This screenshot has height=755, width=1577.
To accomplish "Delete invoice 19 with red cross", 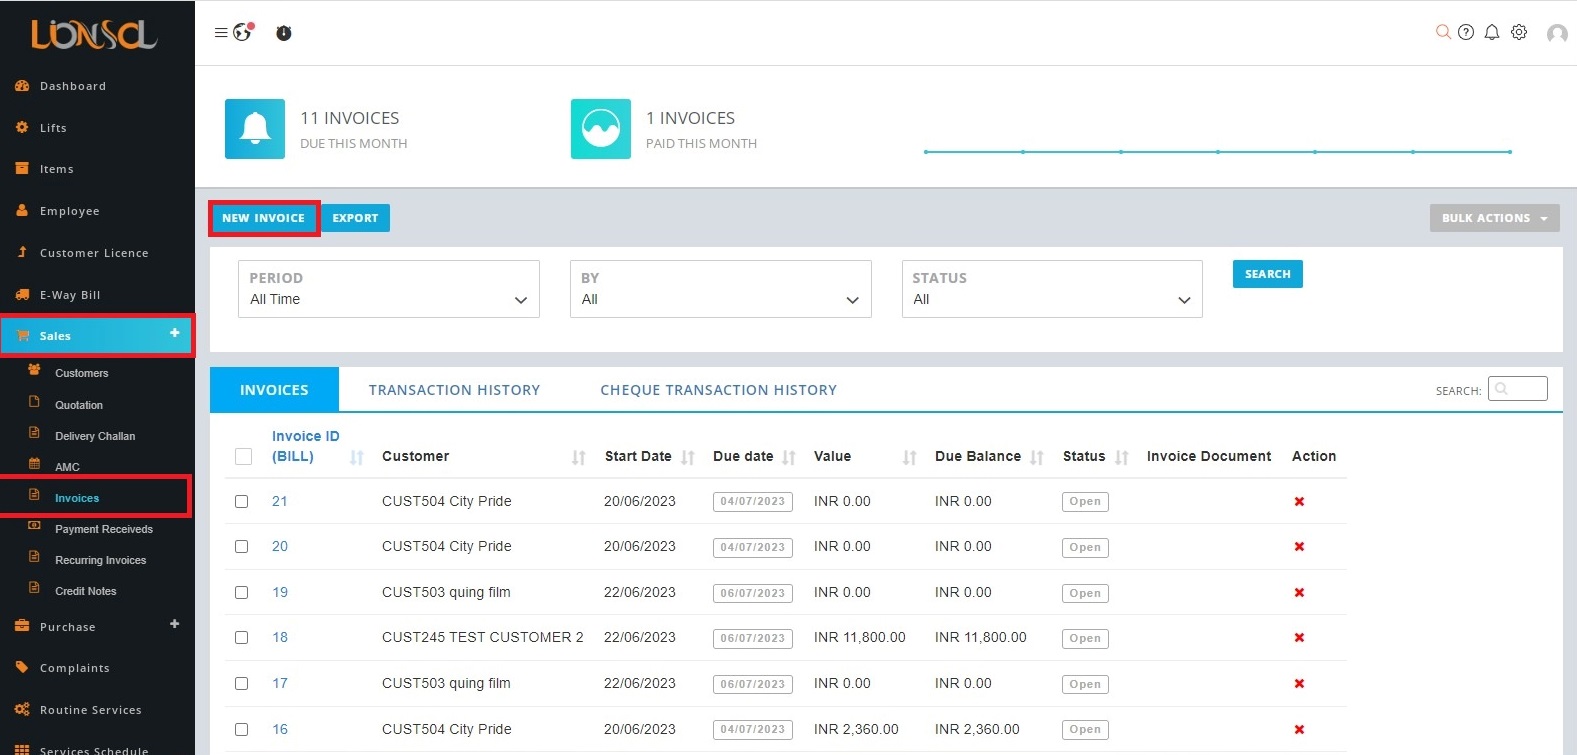I will (1299, 592).
